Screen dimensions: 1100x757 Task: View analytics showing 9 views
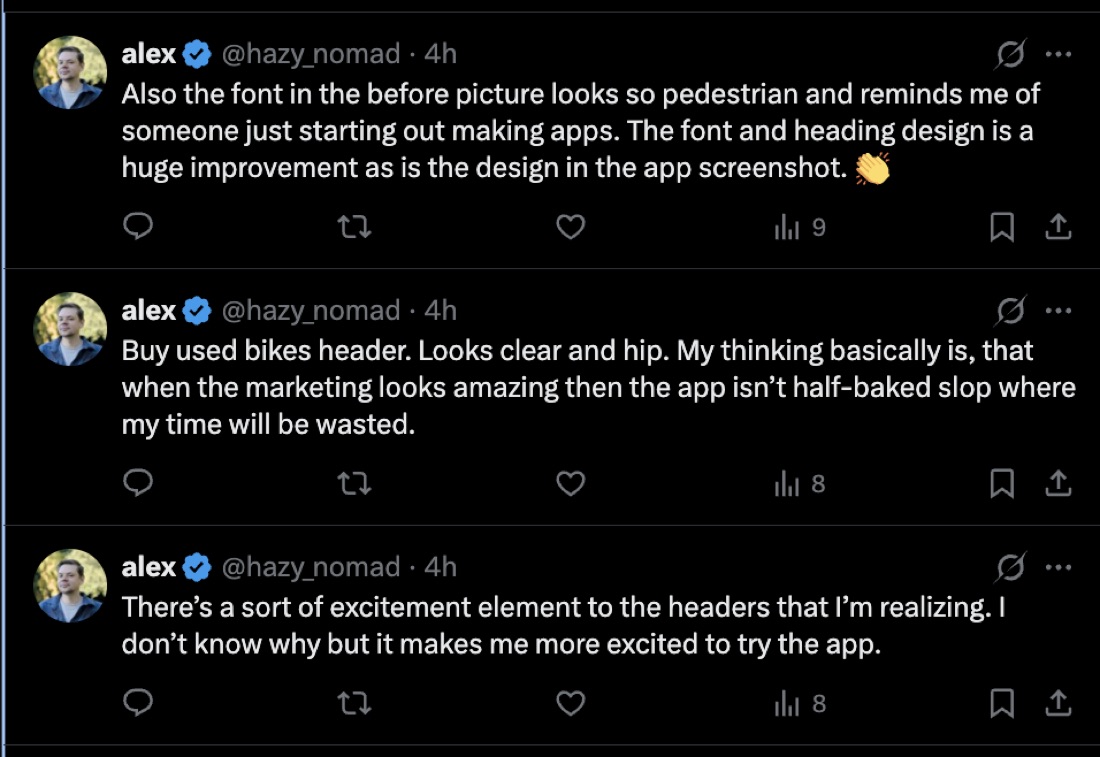(x=800, y=227)
